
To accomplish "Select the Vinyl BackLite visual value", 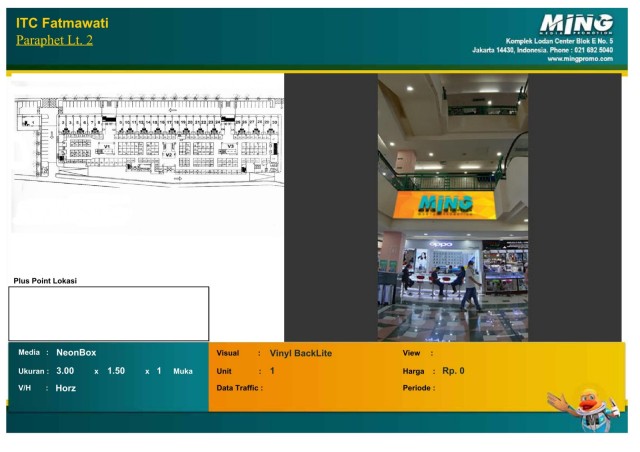I will [300, 353].
